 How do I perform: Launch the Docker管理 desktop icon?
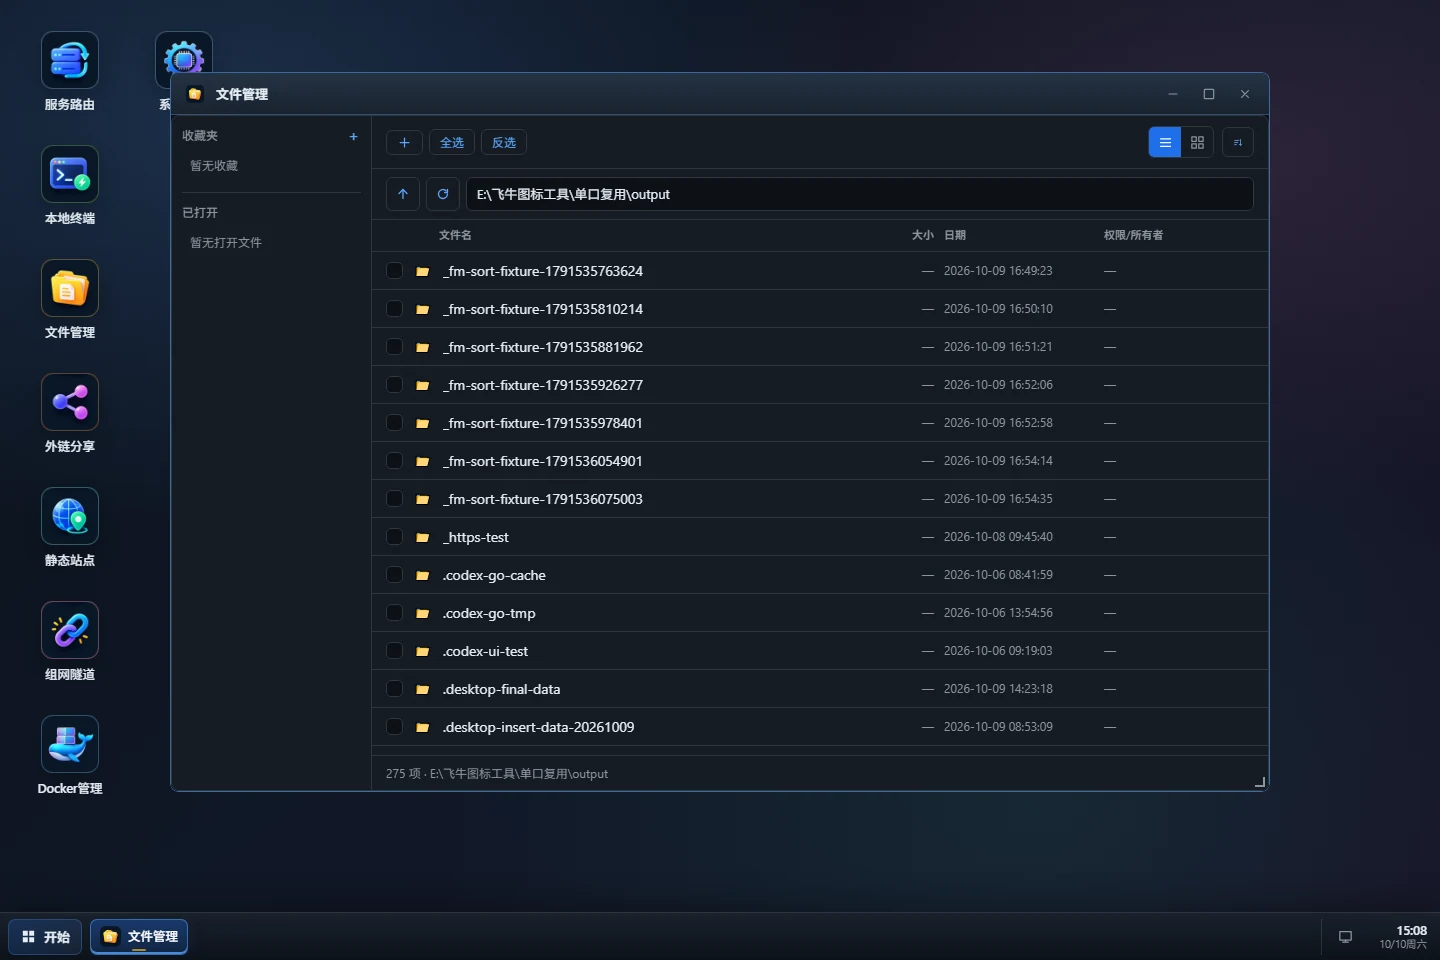pyautogui.click(x=70, y=745)
